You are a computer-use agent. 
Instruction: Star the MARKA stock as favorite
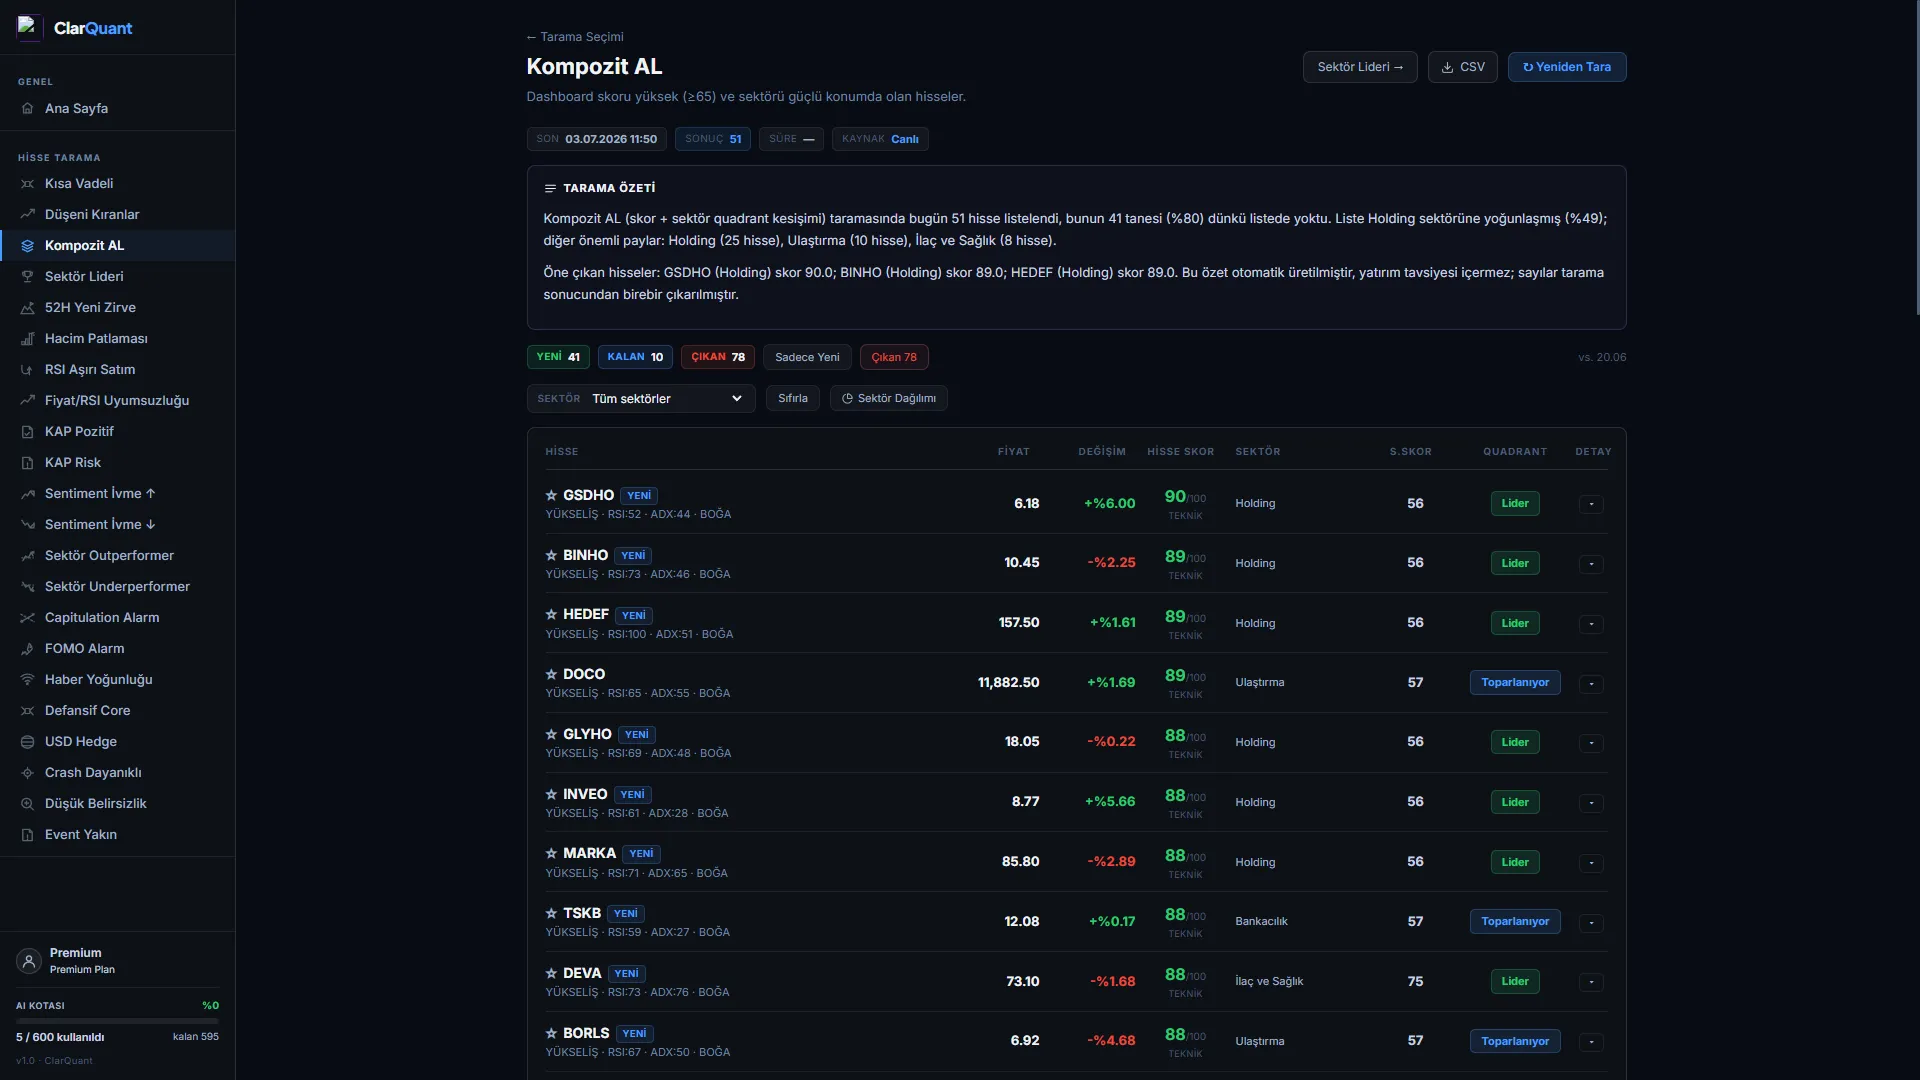click(551, 853)
